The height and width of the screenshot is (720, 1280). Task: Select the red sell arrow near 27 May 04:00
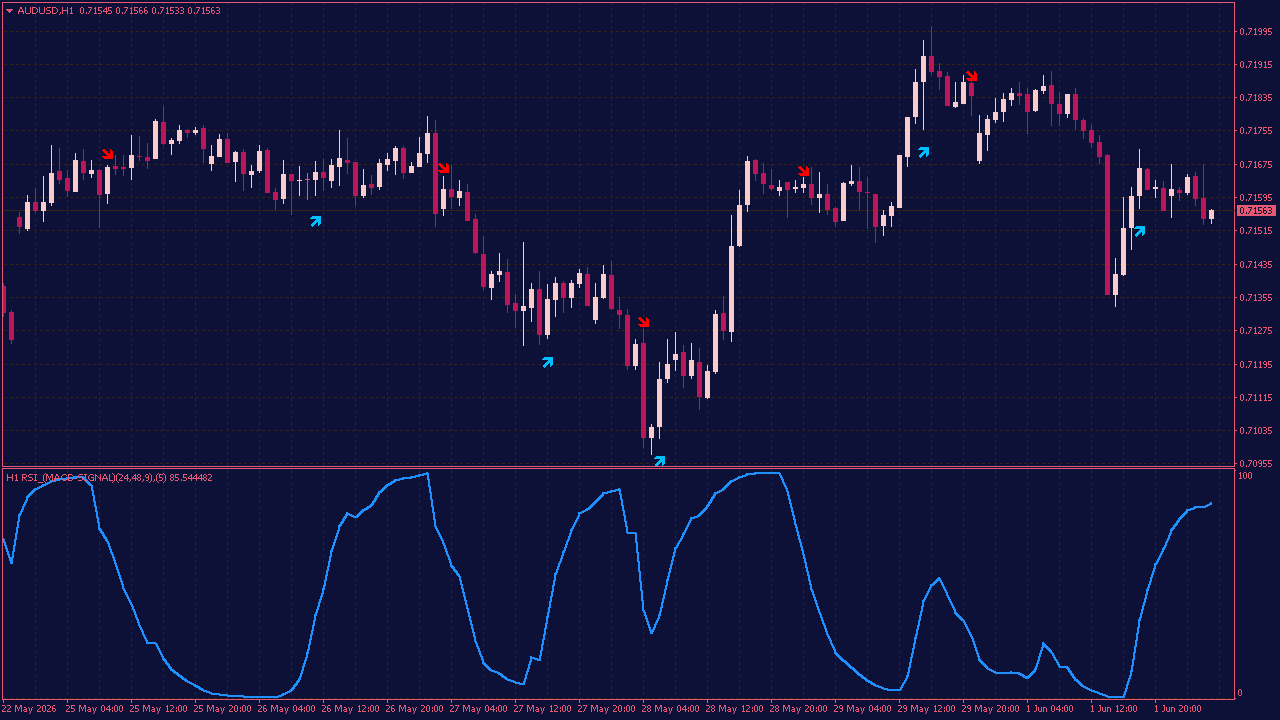[444, 168]
